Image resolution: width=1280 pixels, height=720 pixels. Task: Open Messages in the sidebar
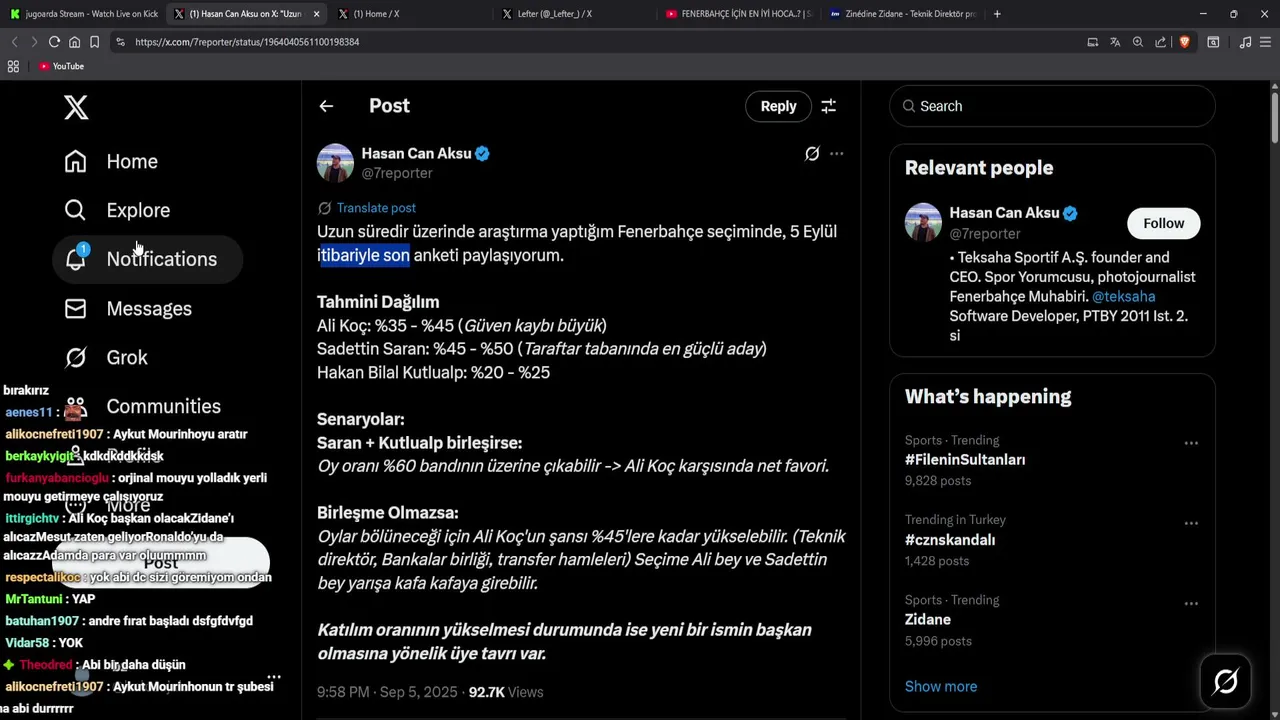coord(128,308)
